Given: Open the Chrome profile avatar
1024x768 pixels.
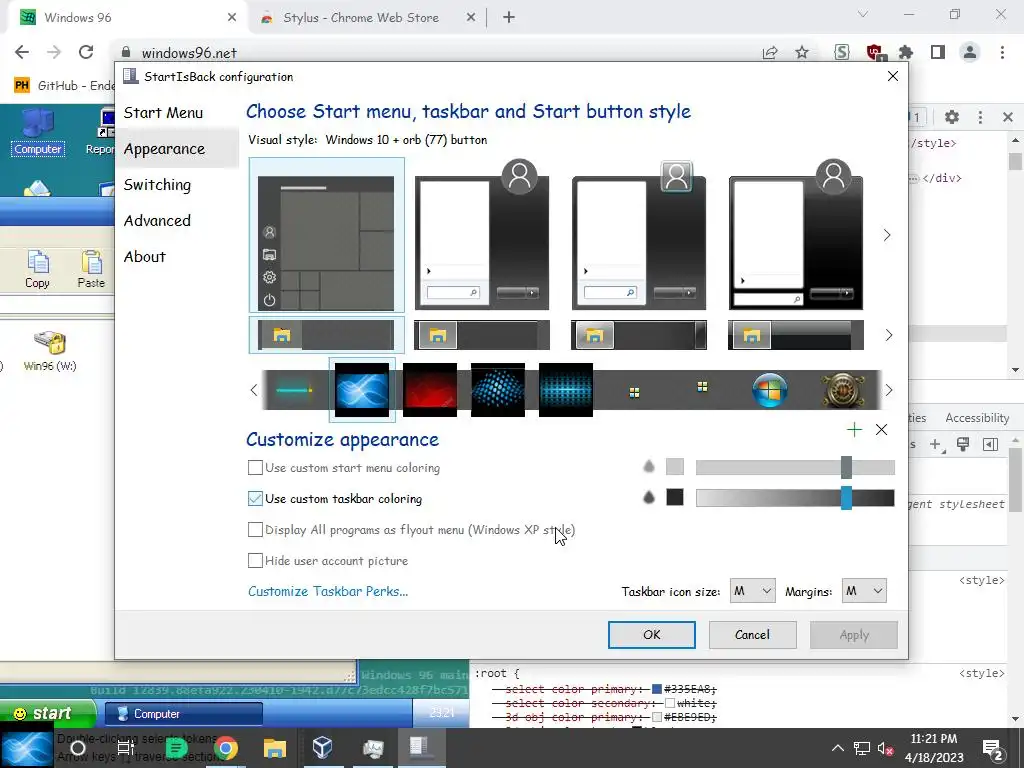Looking at the screenshot, I should point(970,52).
